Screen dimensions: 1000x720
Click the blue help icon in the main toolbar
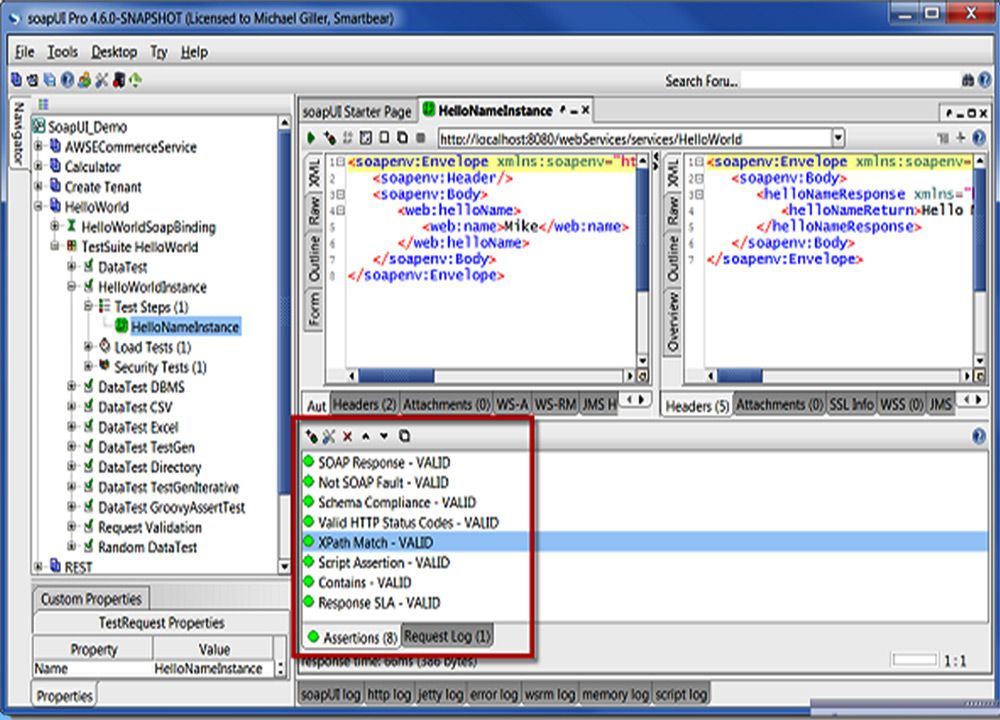point(67,80)
